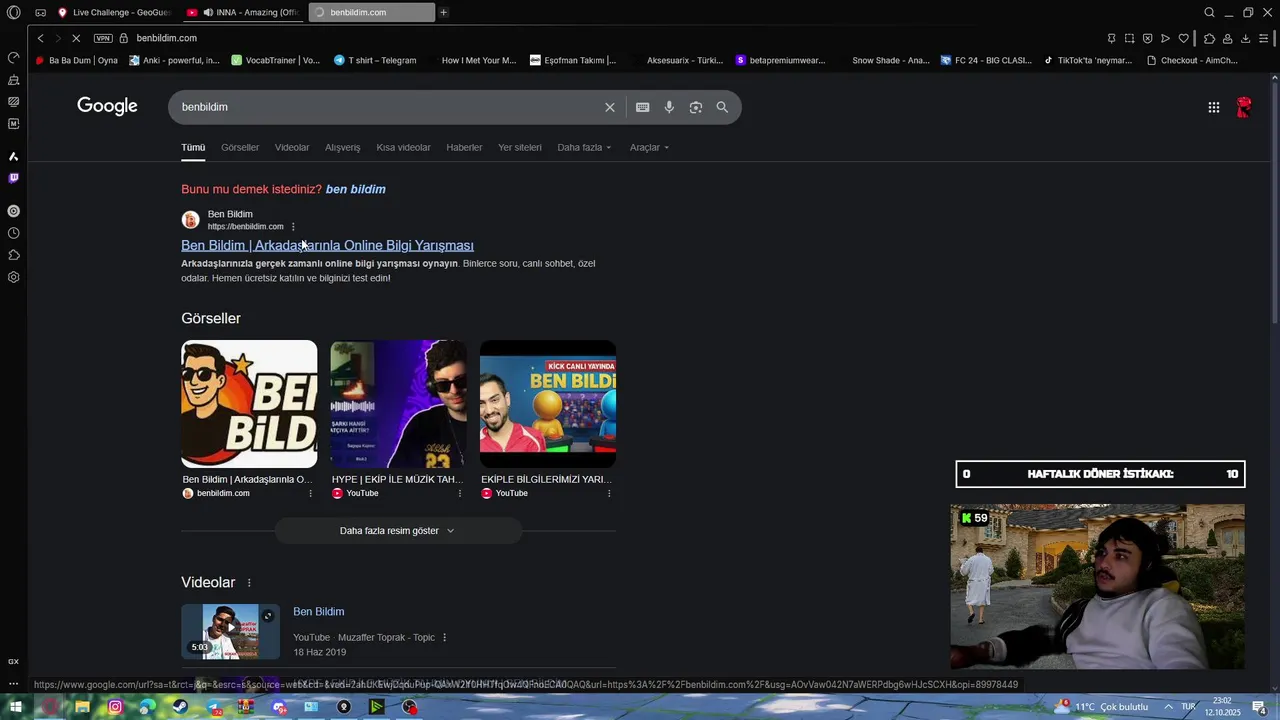Select the Tümü search tab

pyautogui.click(x=193, y=147)
